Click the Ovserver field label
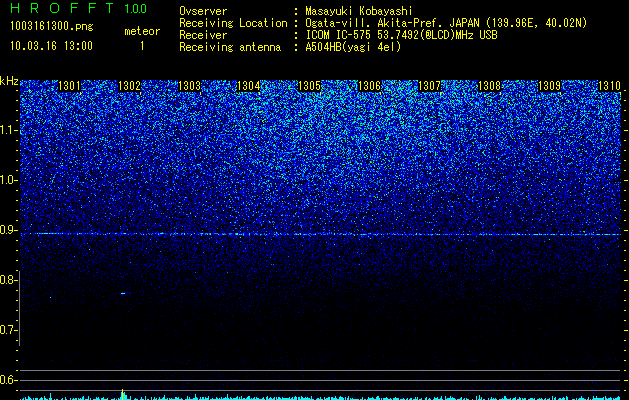629x400 pixels. pos(203,11)
